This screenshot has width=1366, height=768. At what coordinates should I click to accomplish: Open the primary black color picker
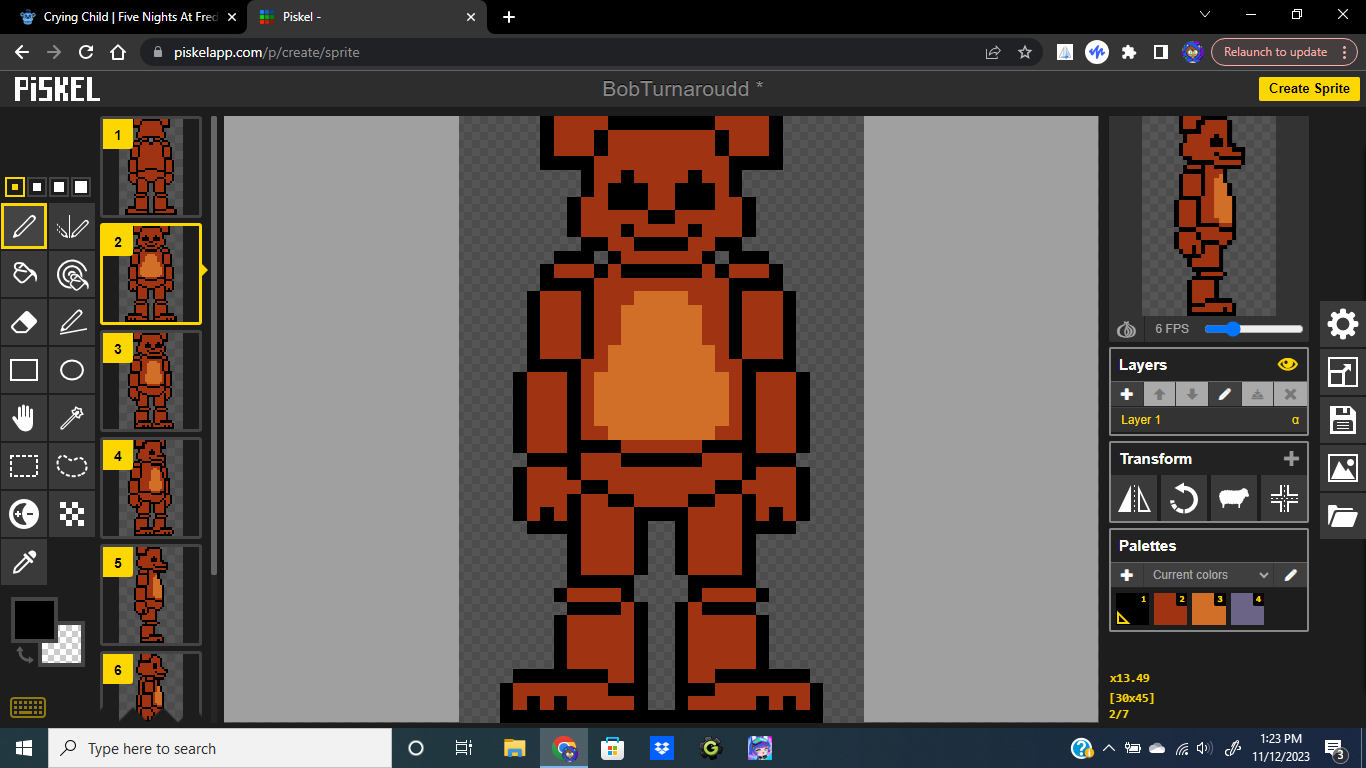[x=34, y=620]
